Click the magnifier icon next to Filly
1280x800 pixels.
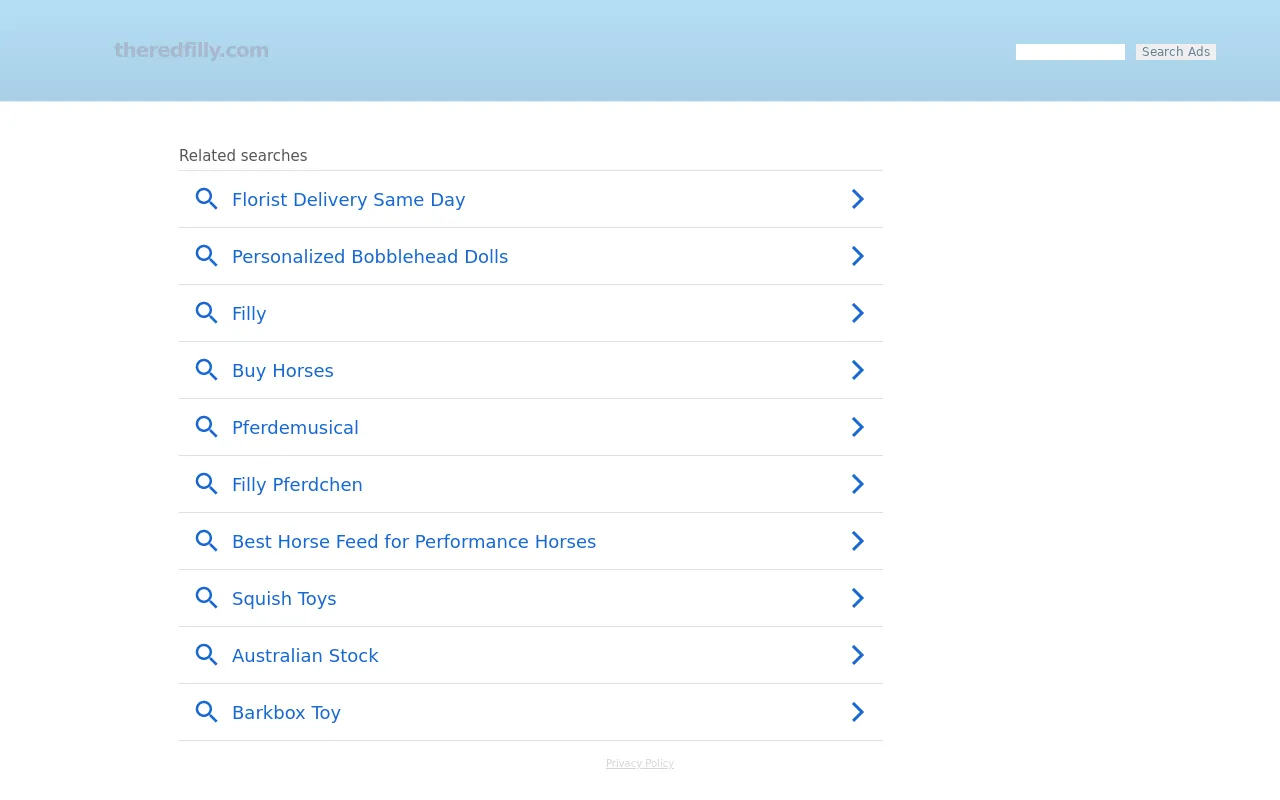coord(206,313)
